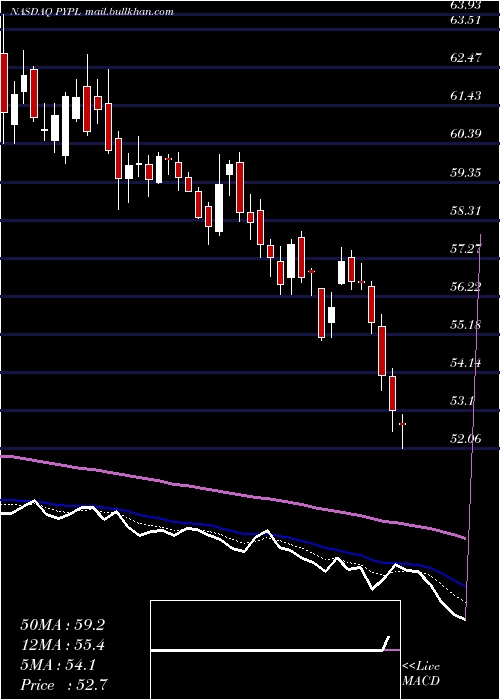Click the 50MA : 59.2 readout
This screenshot has height=700, width=500.
(62, 625)
